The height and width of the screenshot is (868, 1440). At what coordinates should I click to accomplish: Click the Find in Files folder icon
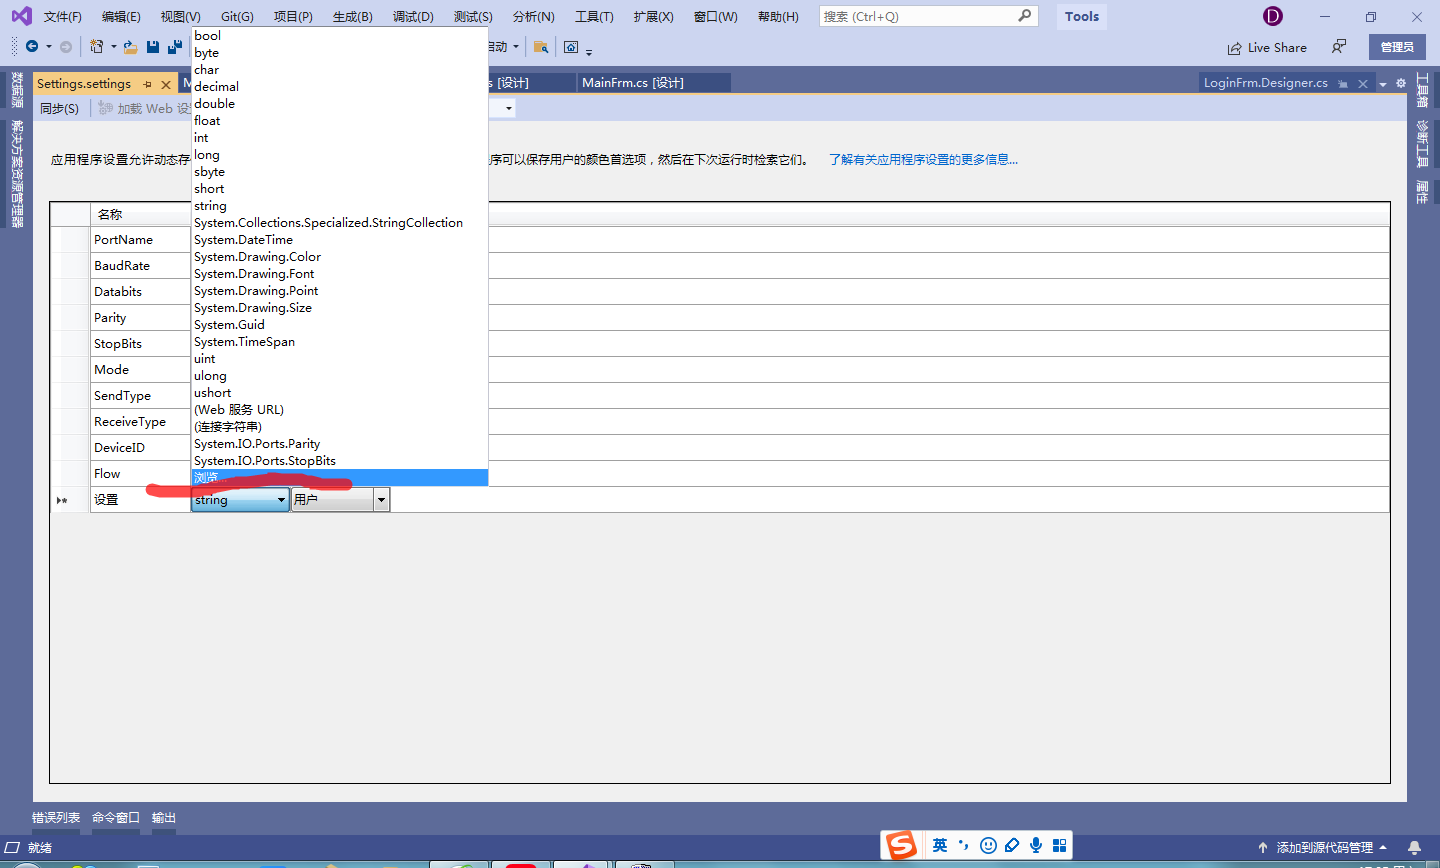coord(541,47)
